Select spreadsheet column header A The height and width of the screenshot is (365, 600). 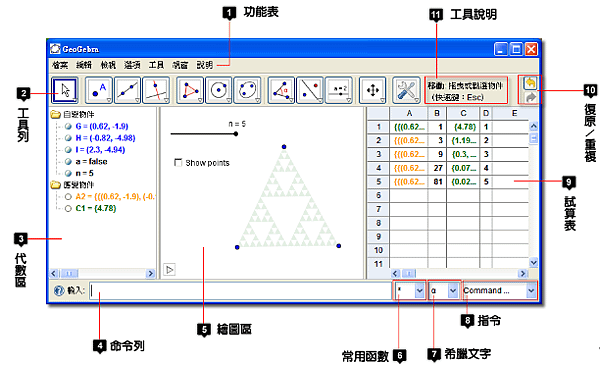pos(409,113)
